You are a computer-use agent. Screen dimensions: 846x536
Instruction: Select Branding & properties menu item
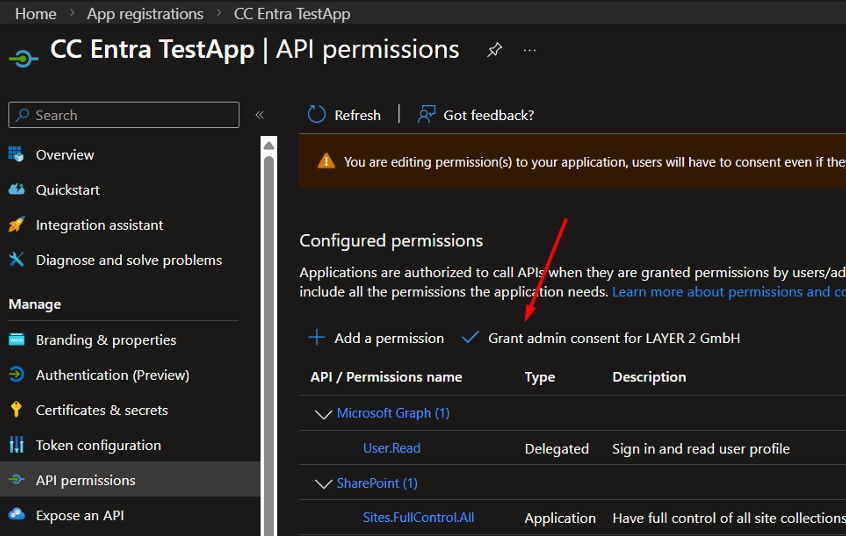(x=105, y=340)
